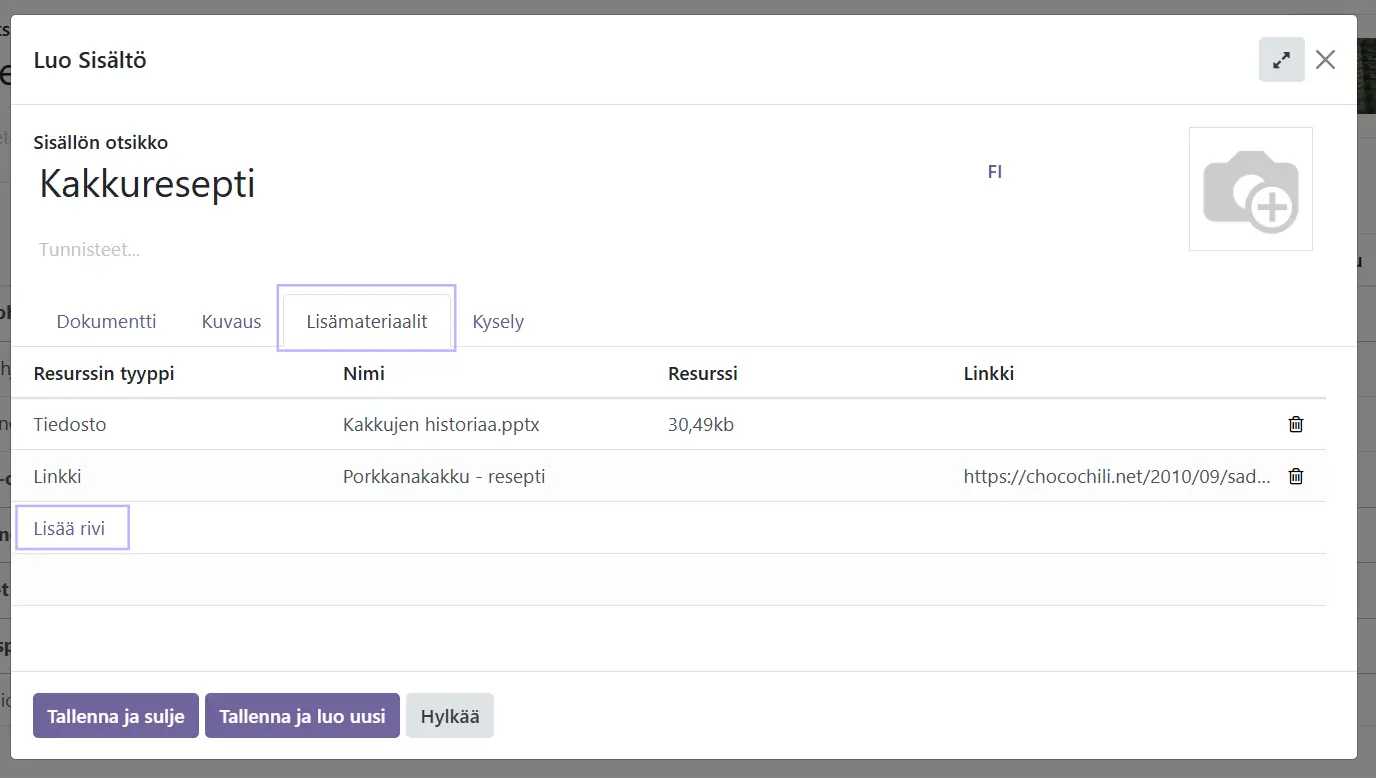Open the Tiedosto resource type cell
Screen dimensions: 1376x778
click(70, 424)
